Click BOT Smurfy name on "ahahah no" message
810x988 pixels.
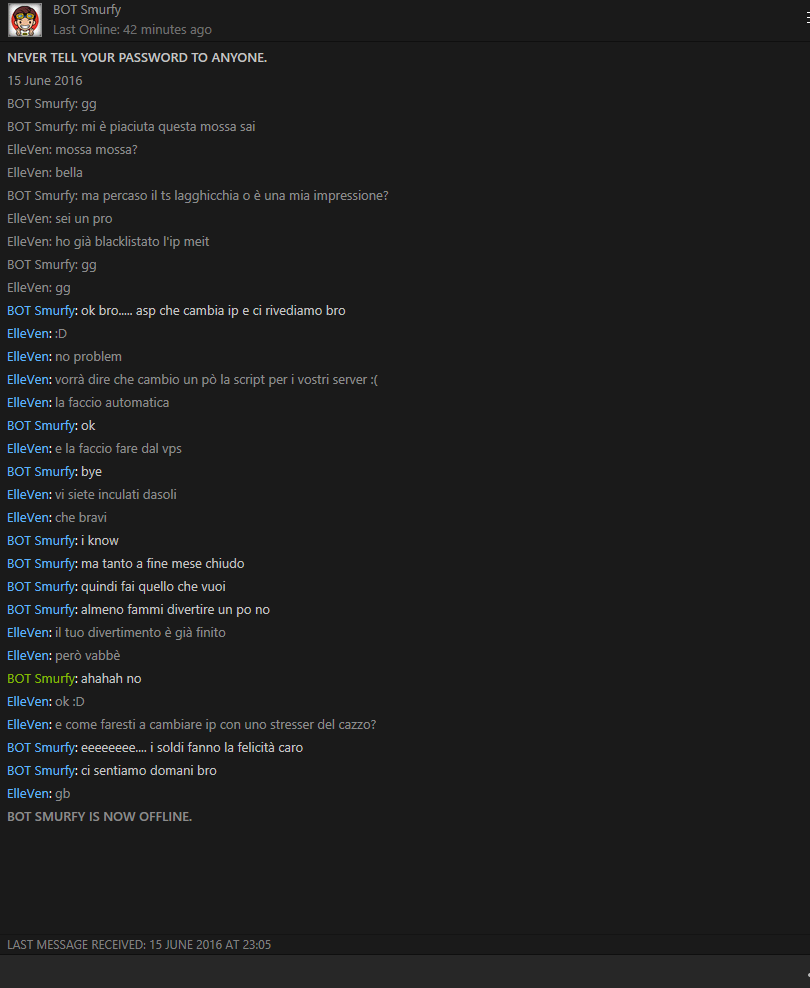(41, 679)
